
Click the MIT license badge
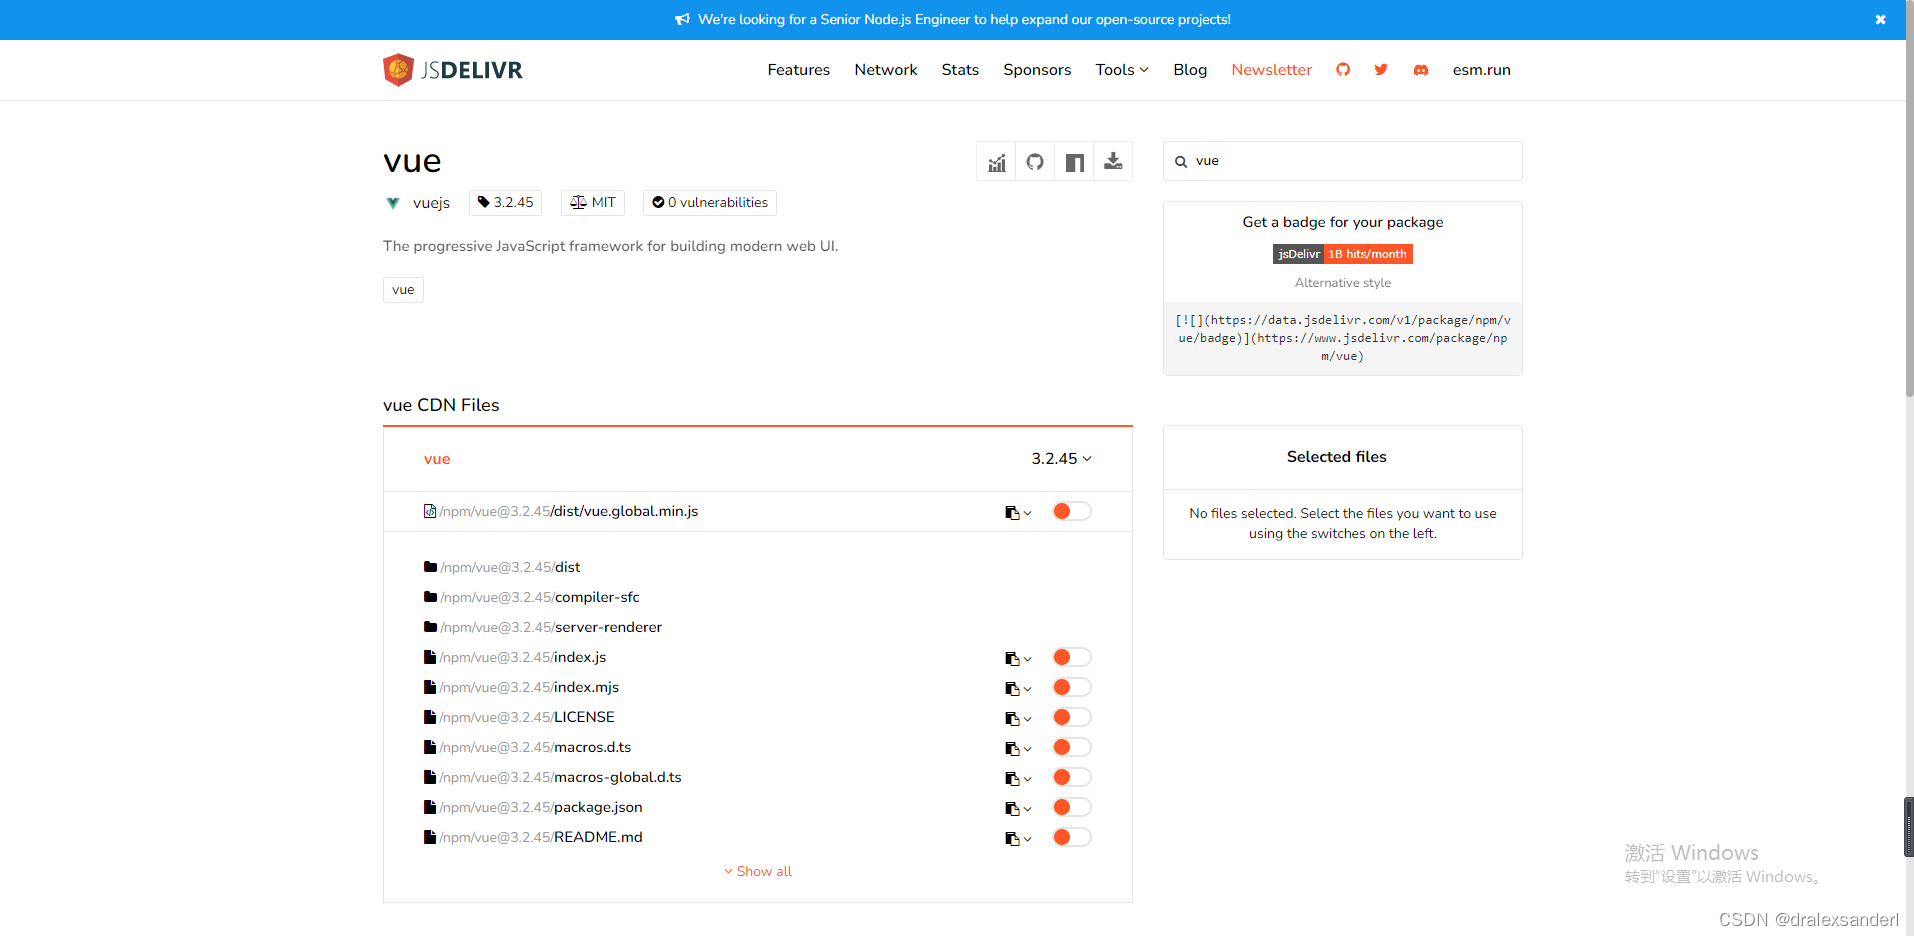593,202
